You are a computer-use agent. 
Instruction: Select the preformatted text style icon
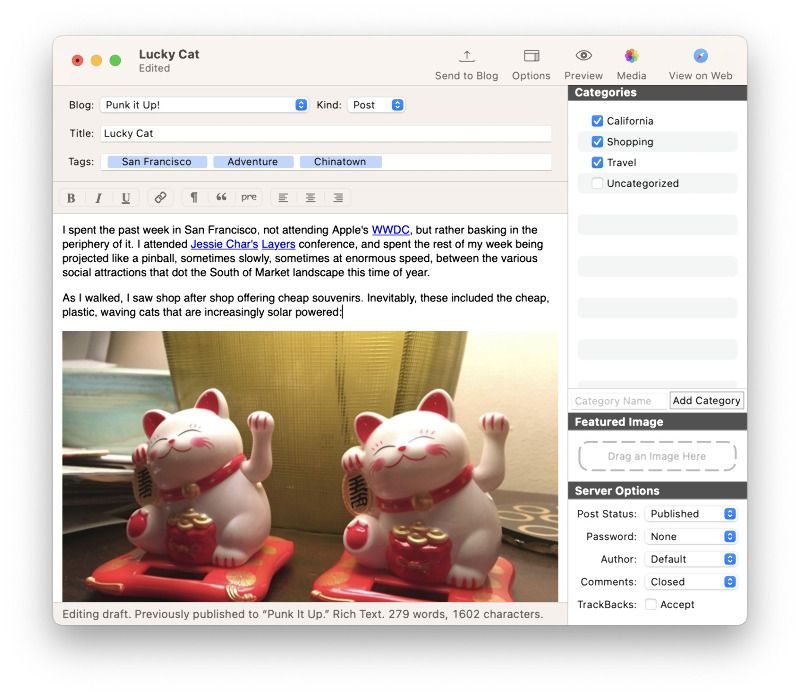pos(251,197)
